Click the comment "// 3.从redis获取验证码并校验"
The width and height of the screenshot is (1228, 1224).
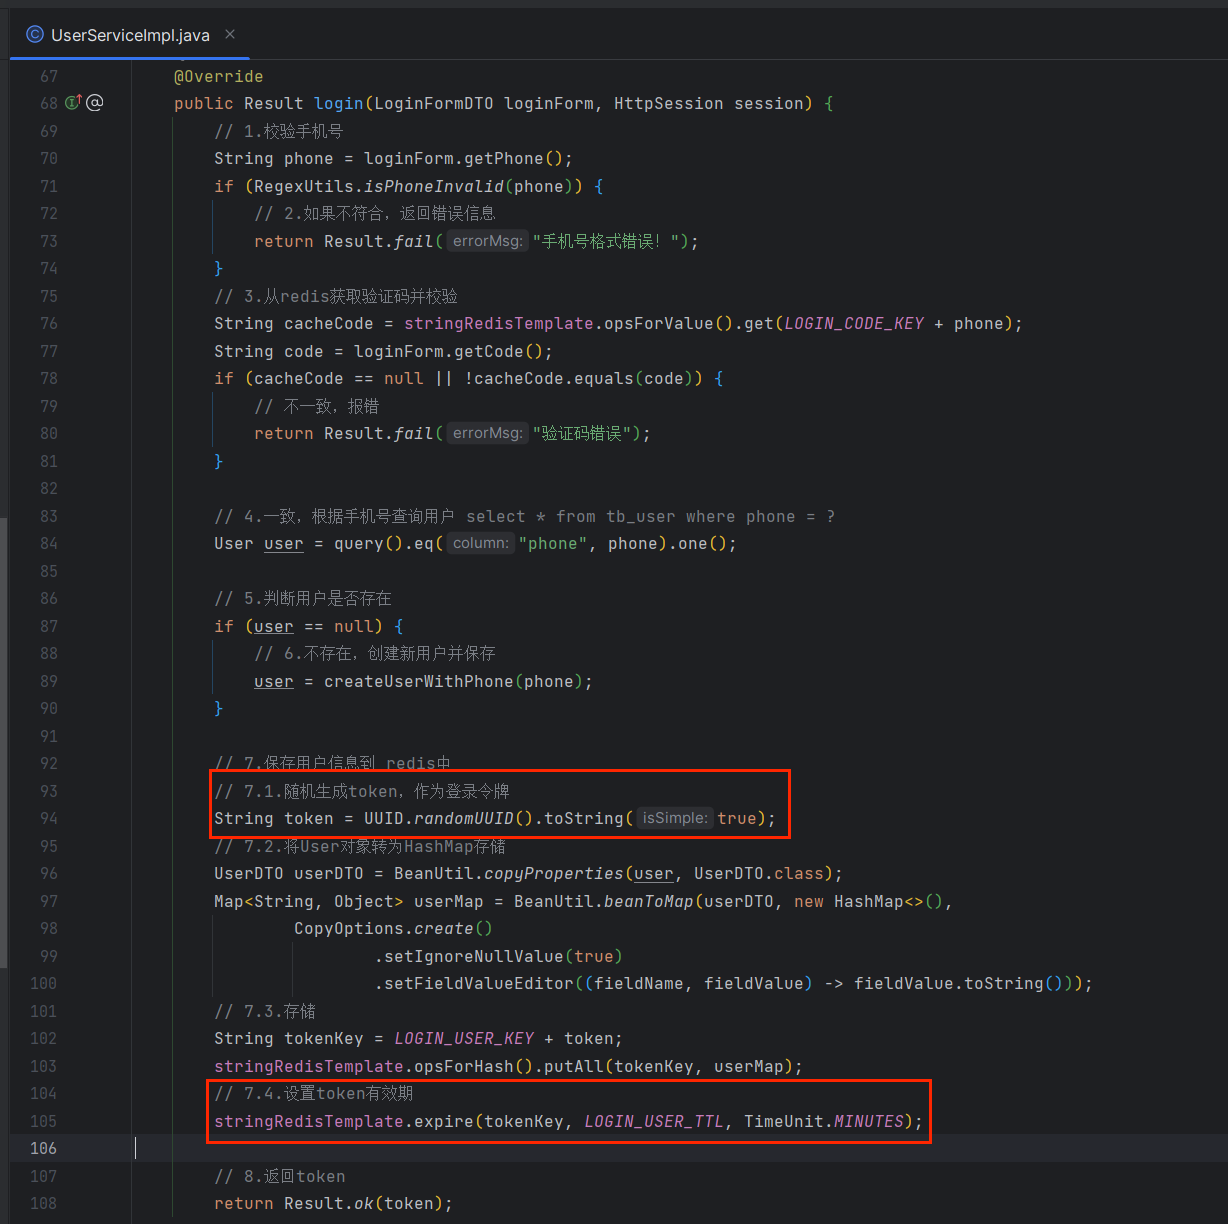(x=336, y=296)
